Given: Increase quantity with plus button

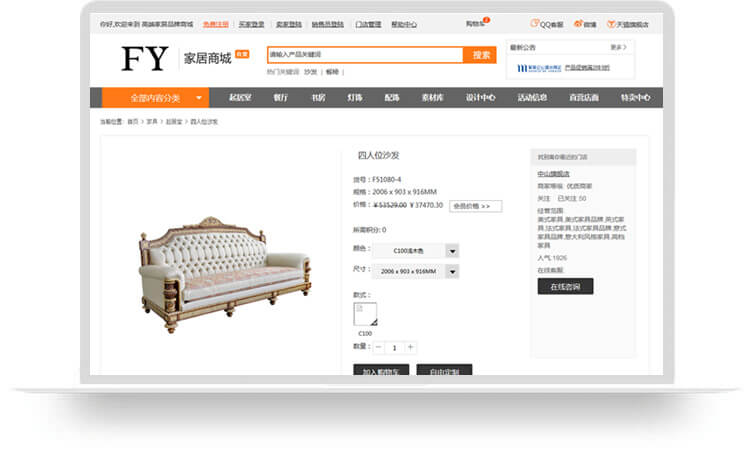Looking at the screenshot, I should click(x=410, y=347).
